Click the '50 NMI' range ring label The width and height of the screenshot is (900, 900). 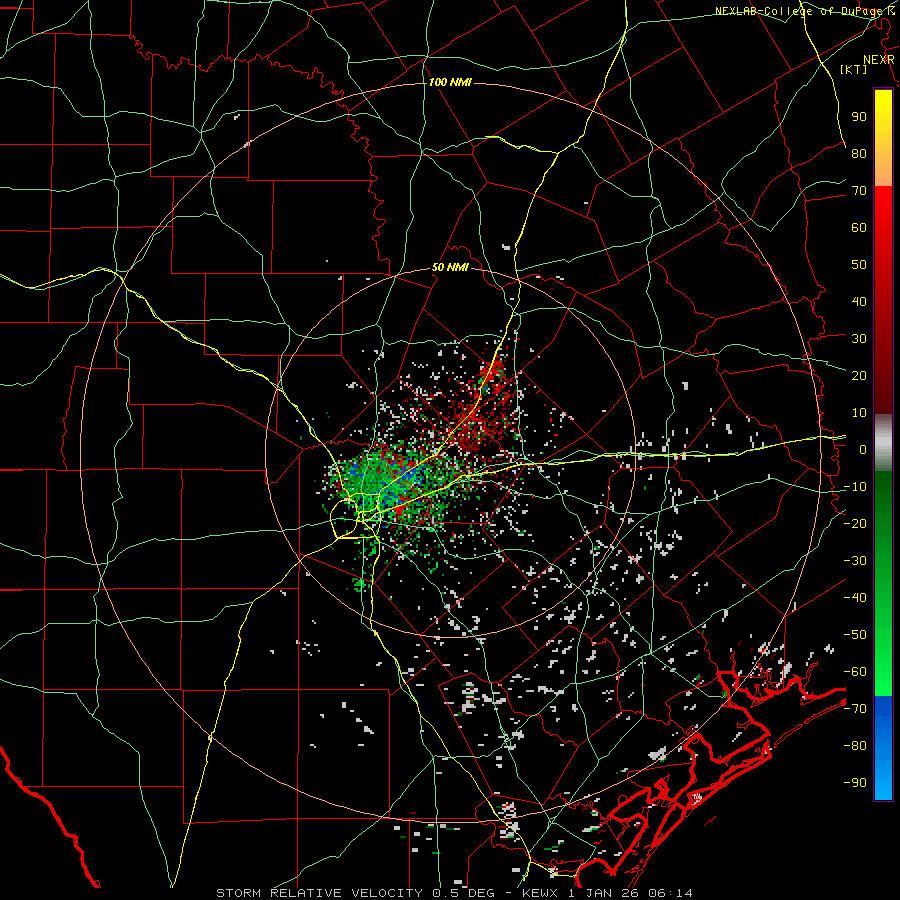coord(450,267)
